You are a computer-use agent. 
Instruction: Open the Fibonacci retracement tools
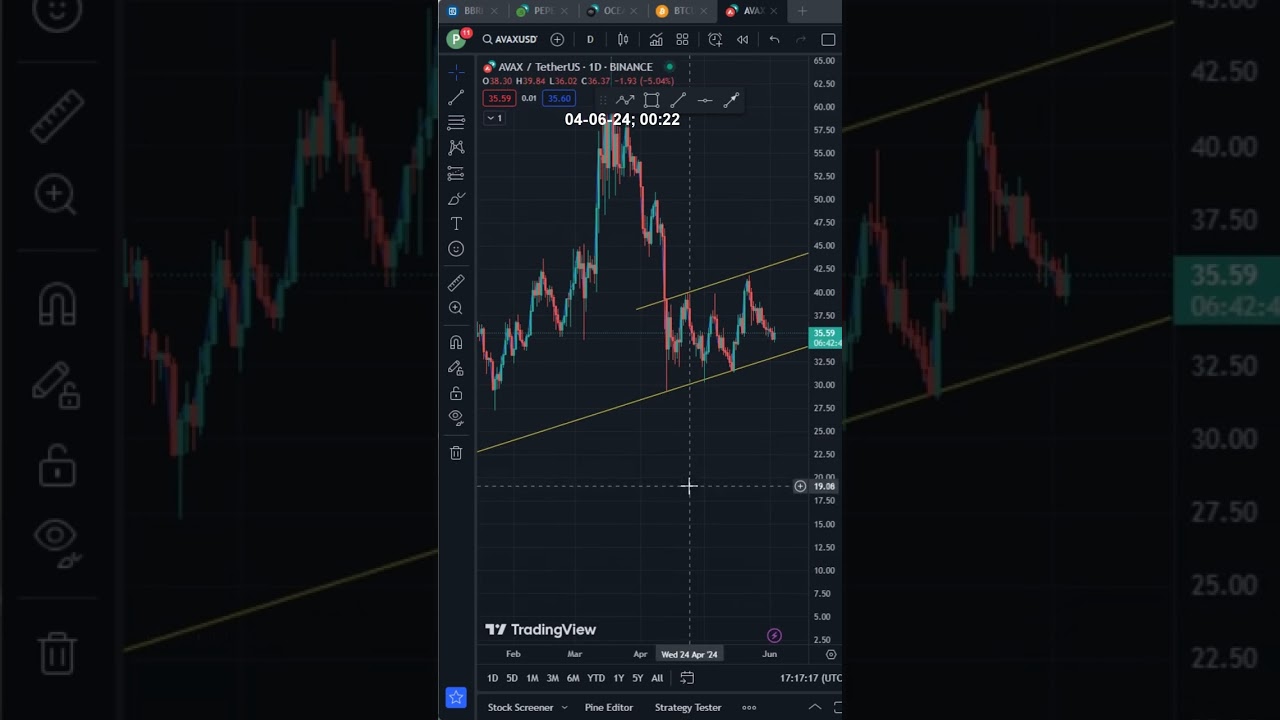pyautogui.click(x=456, y=122)
